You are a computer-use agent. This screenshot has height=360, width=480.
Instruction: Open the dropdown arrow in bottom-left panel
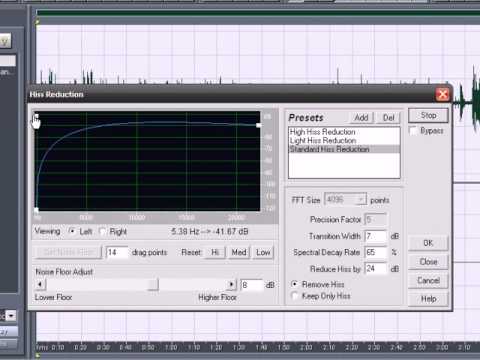[x=11, y=315]
